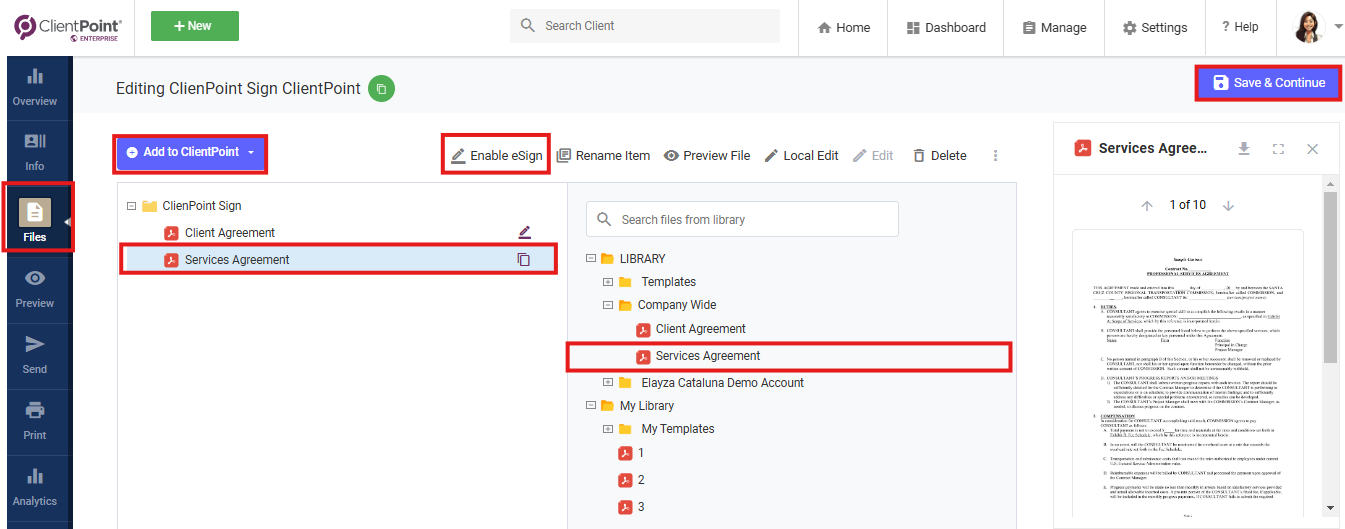The height and width of the screenshot is (529, 1345).
Task: Open the more options vertical dots menu
Action: (x=995, y=155)
